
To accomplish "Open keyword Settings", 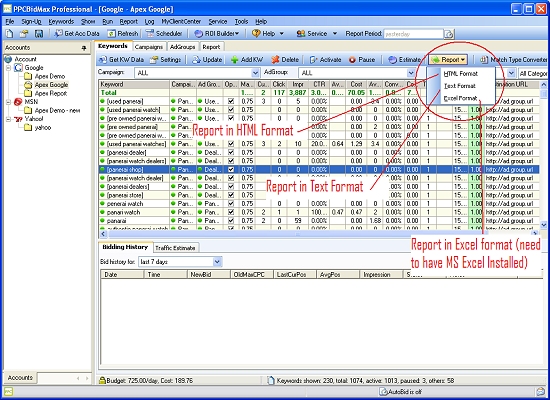I will (x=165, y=60).
